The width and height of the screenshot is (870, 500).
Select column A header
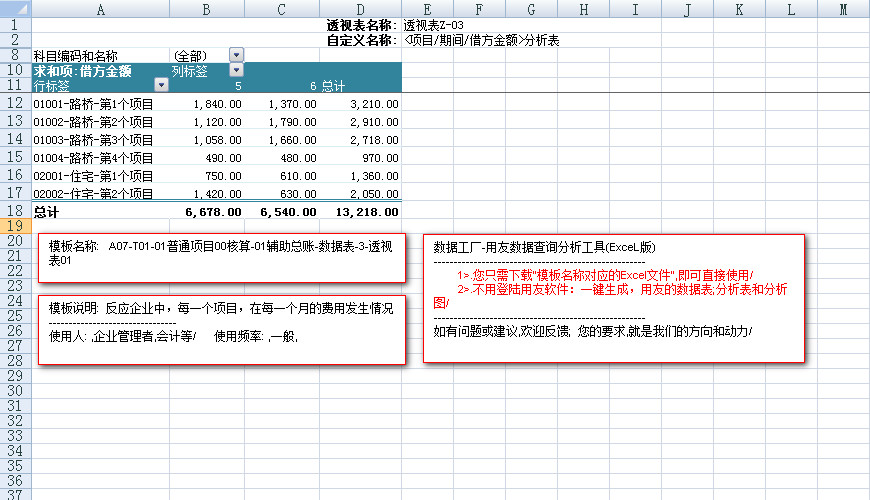tap(100, 9)
